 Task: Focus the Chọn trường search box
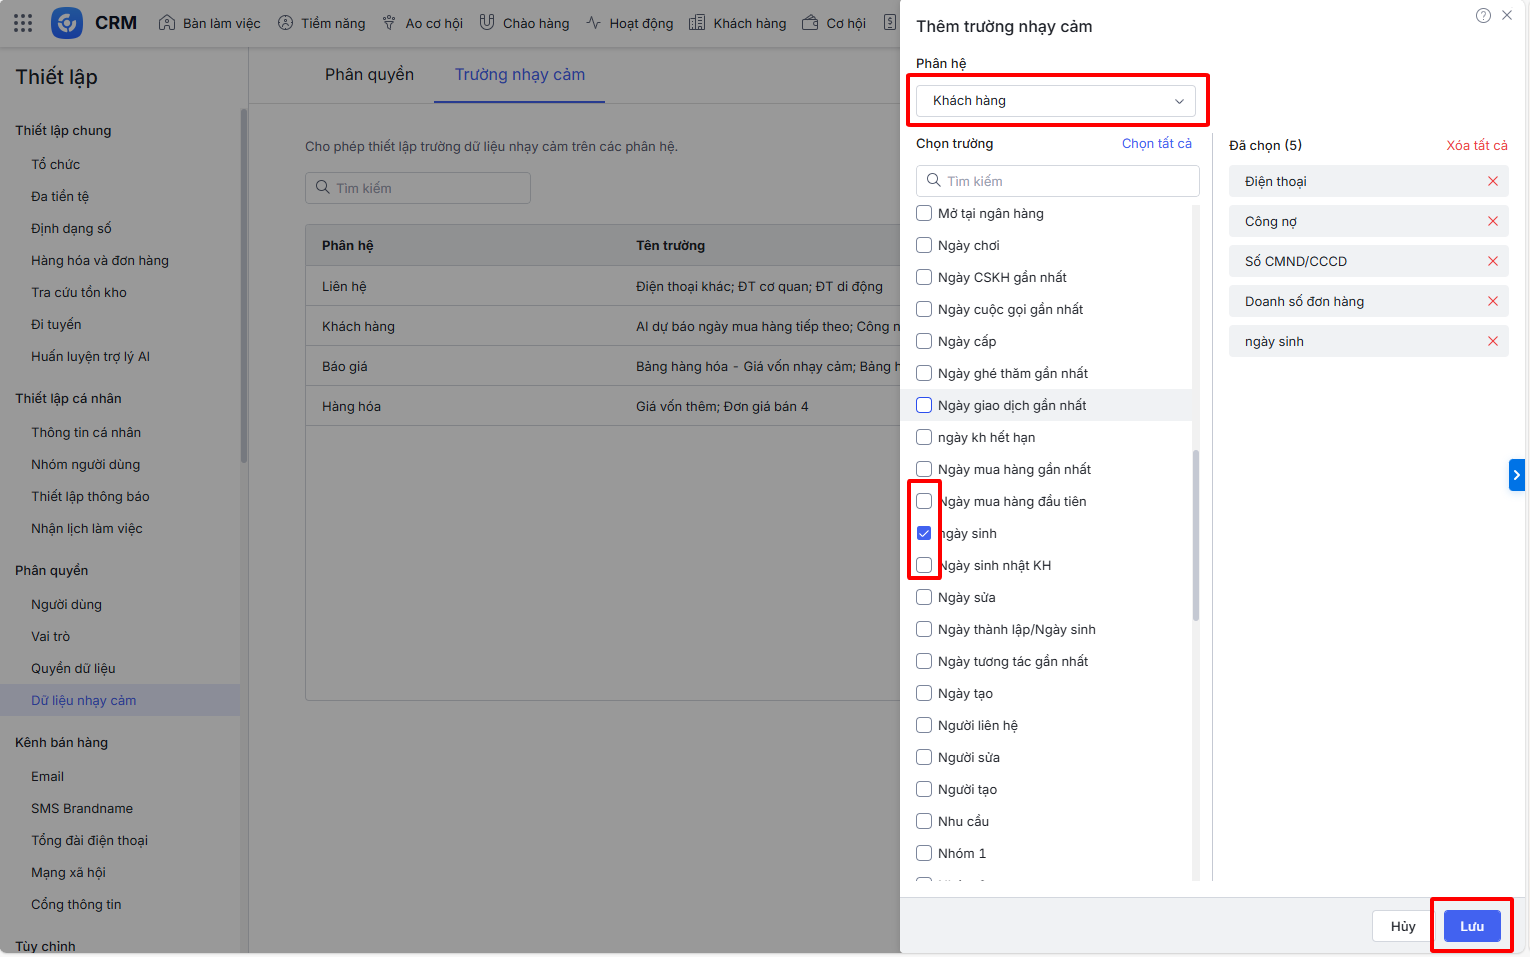coord(1058,181)
